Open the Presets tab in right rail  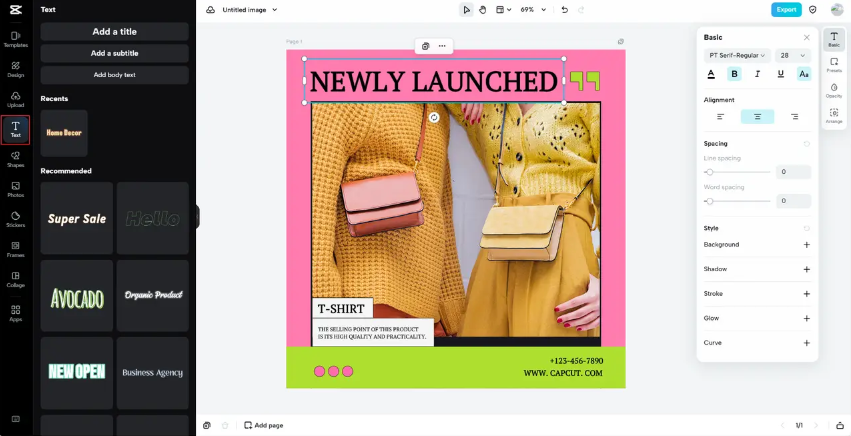pos(834,65)
